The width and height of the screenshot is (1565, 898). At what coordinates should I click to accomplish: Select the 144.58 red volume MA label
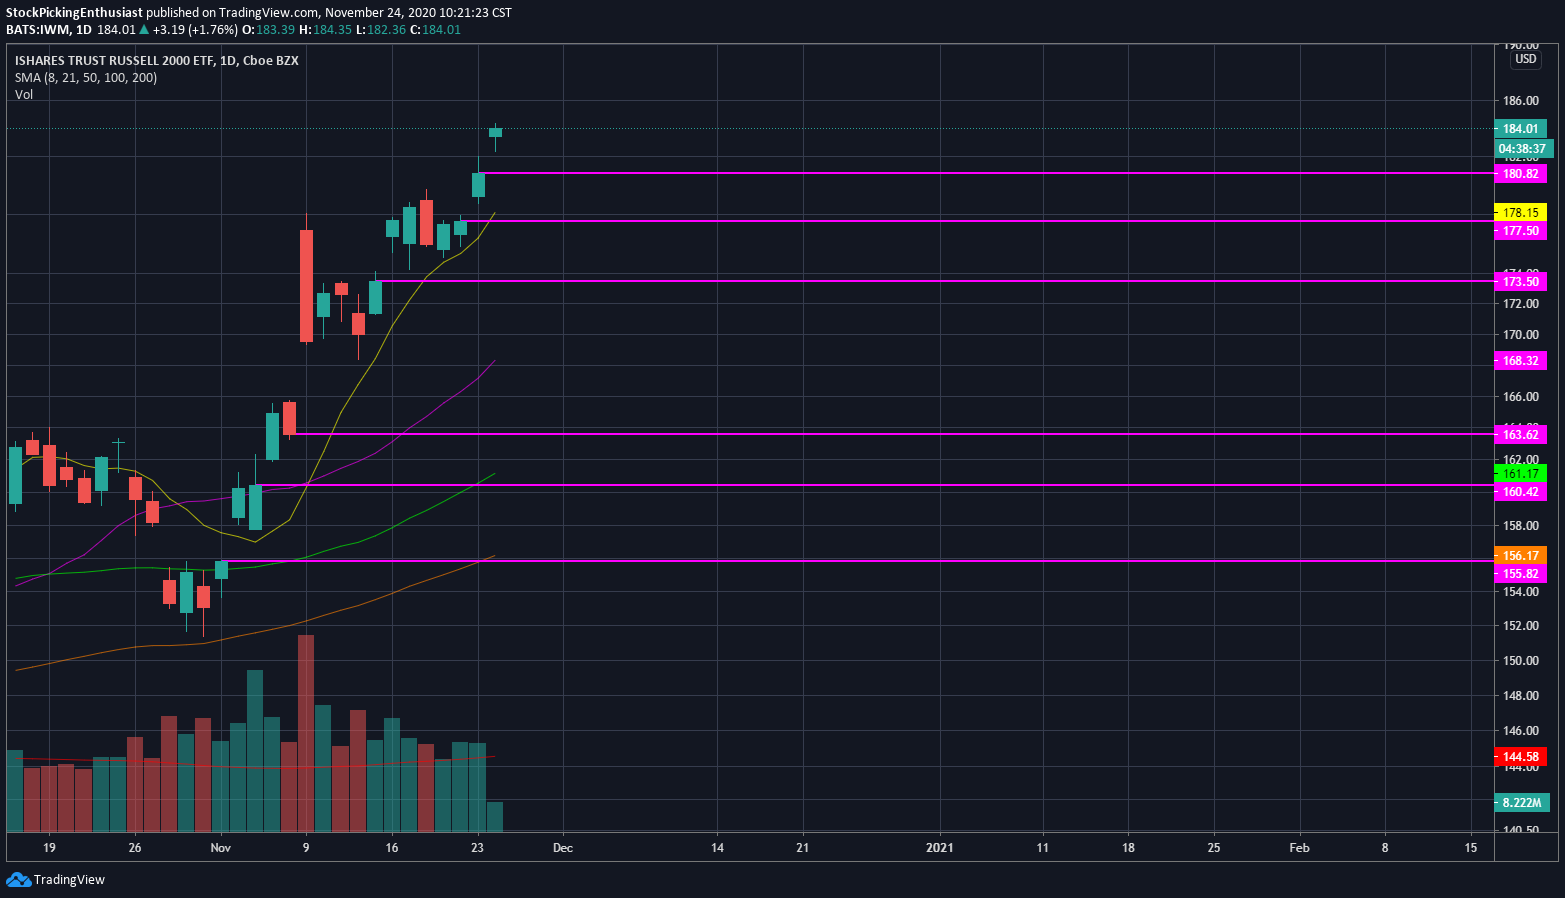(1520, 757)
